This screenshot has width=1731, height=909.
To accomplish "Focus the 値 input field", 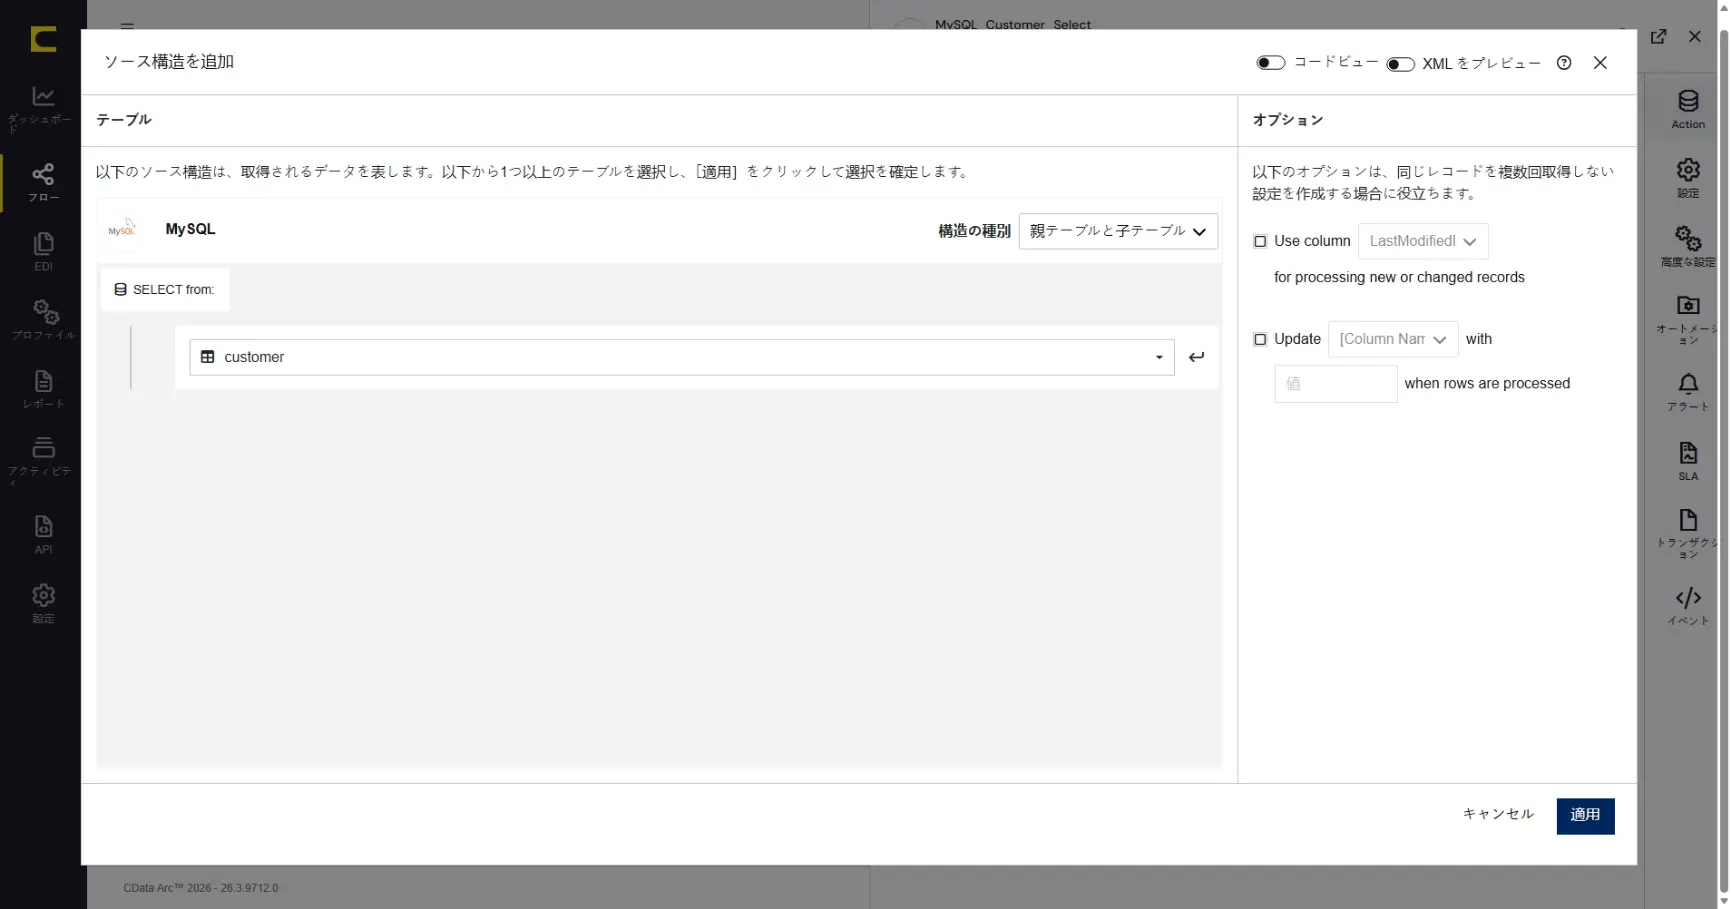I will point(1335,384).
